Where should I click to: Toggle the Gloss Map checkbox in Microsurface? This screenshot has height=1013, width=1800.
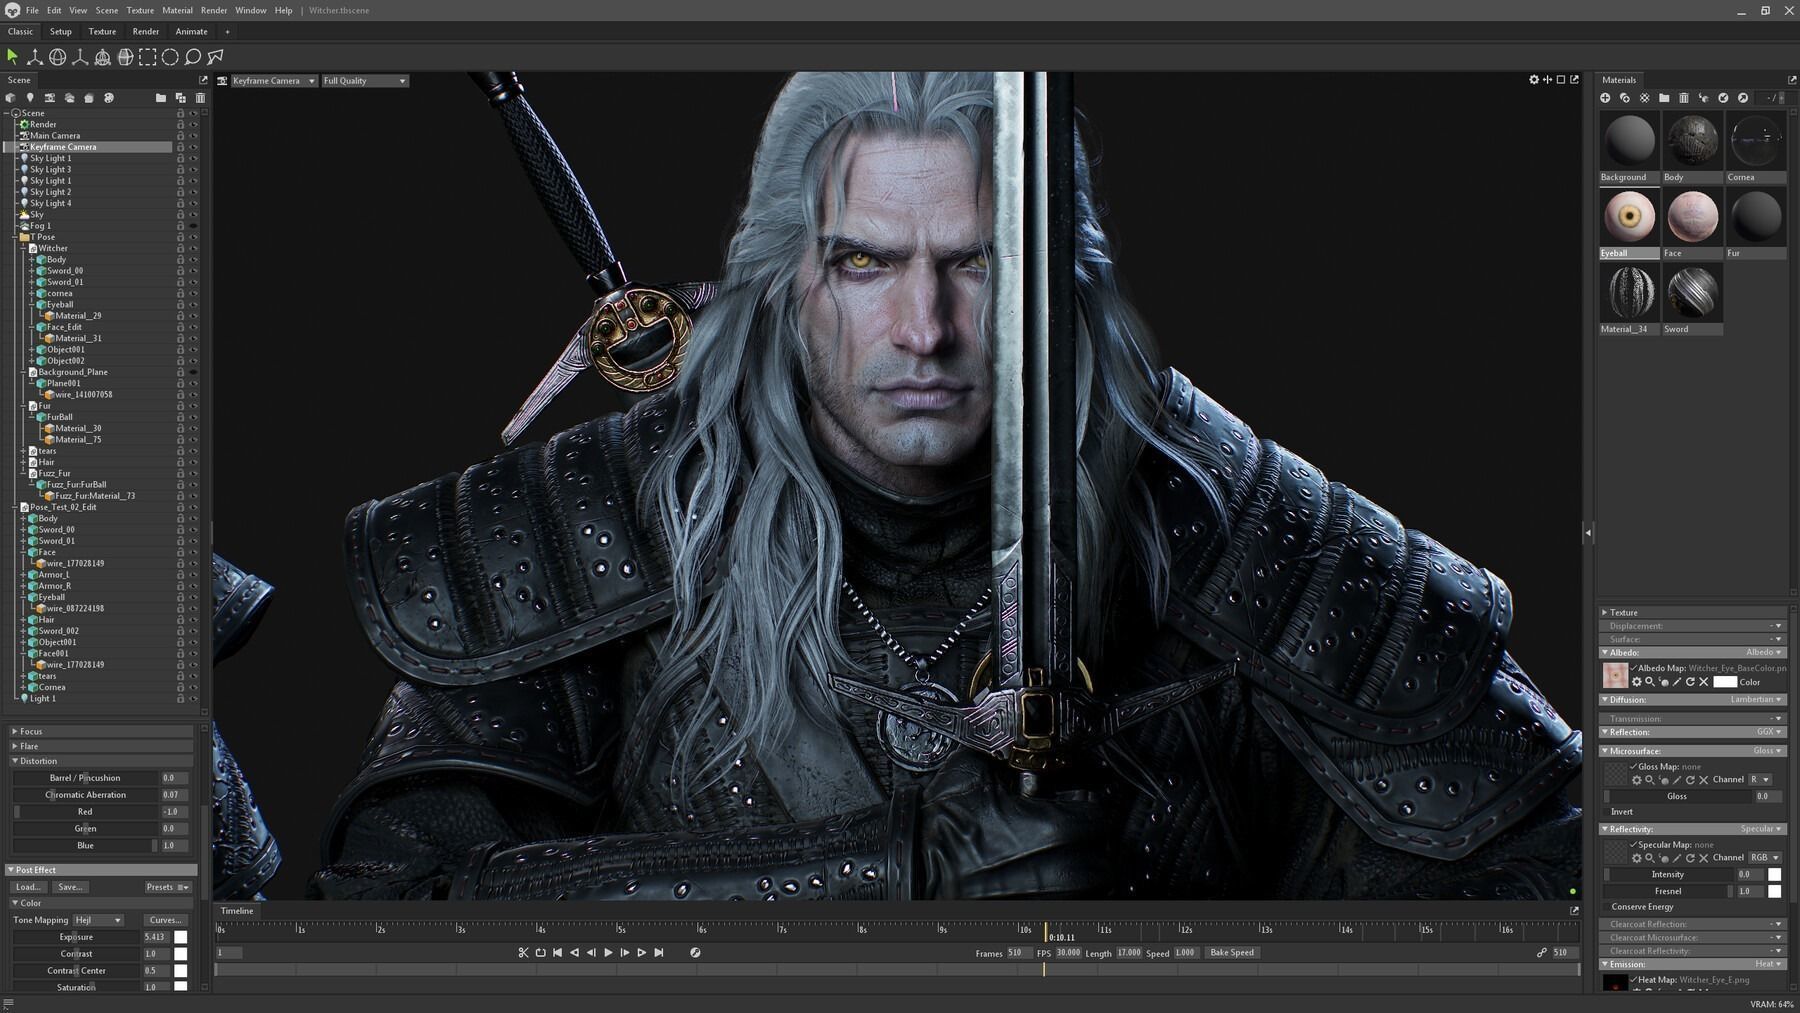[x=1633, y=766]
